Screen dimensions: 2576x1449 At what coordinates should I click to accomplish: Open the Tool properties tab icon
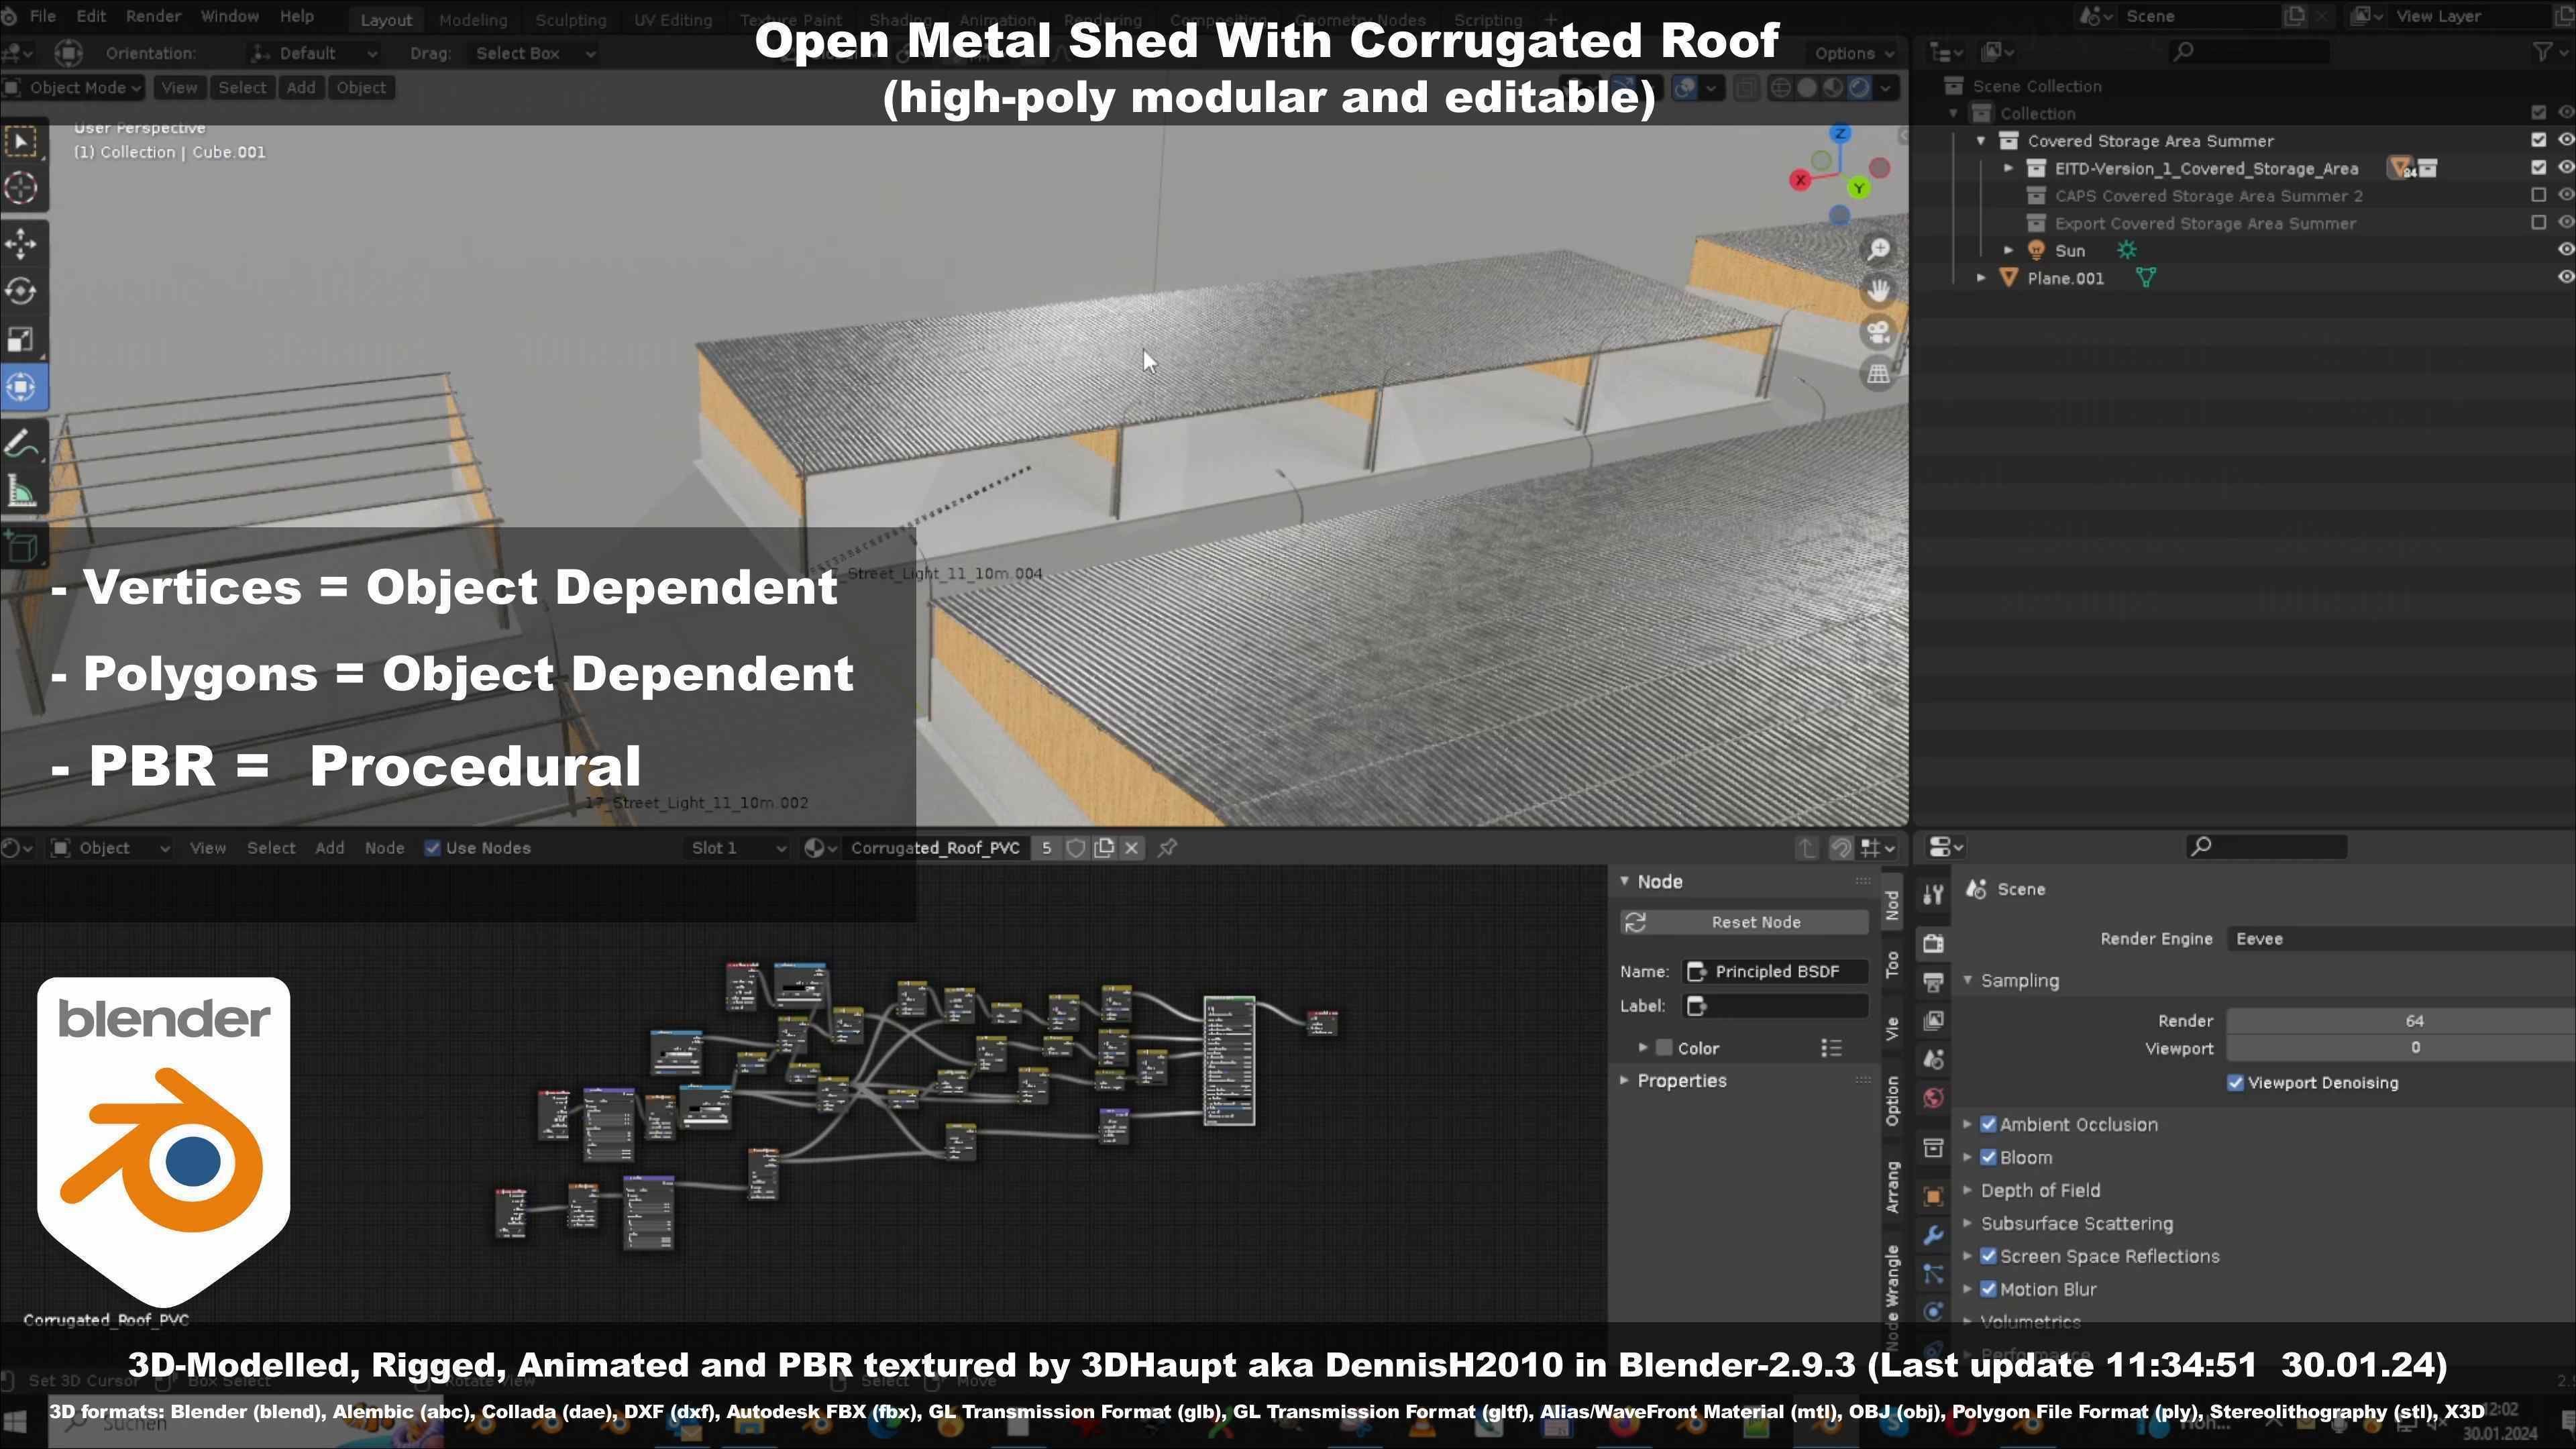pos(1933,895)
